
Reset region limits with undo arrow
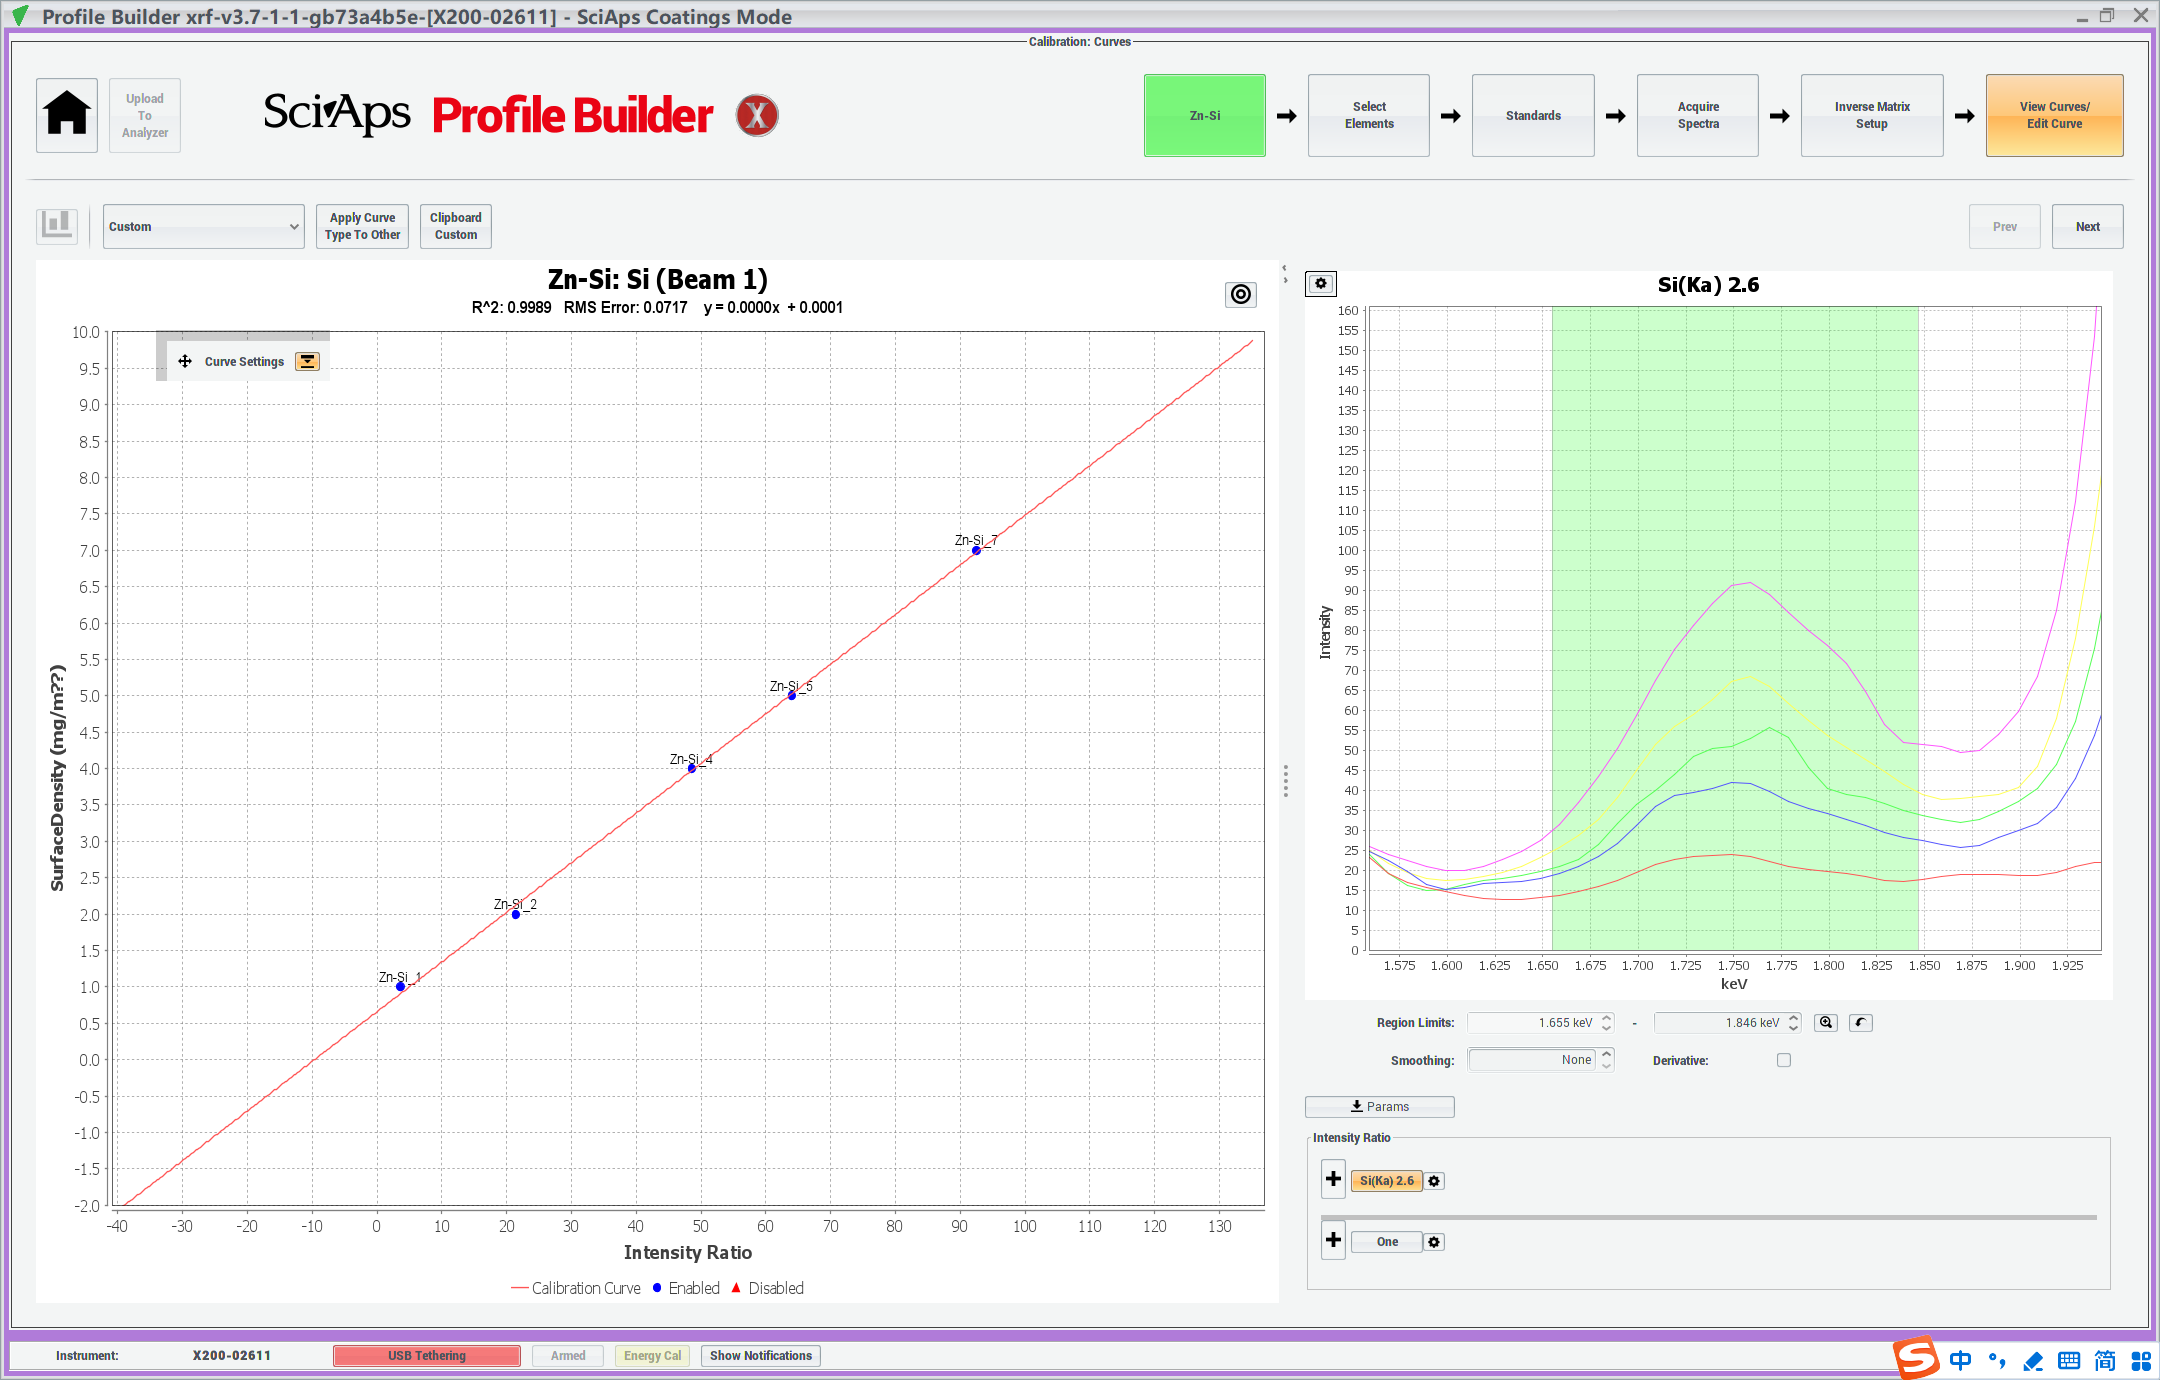point(1860,1022)
